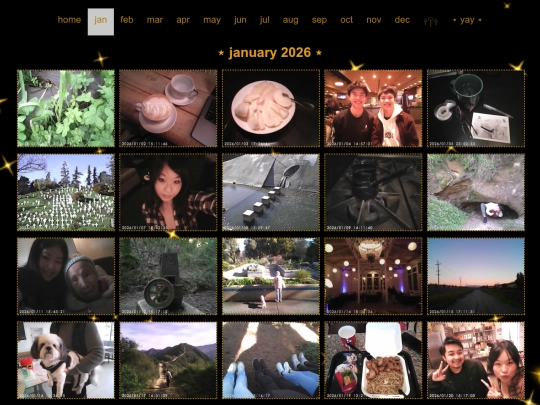The height and width of the screenshot is (405, 540).
Task: Click the mushroom icon in navigation
Action: [431, 21]
